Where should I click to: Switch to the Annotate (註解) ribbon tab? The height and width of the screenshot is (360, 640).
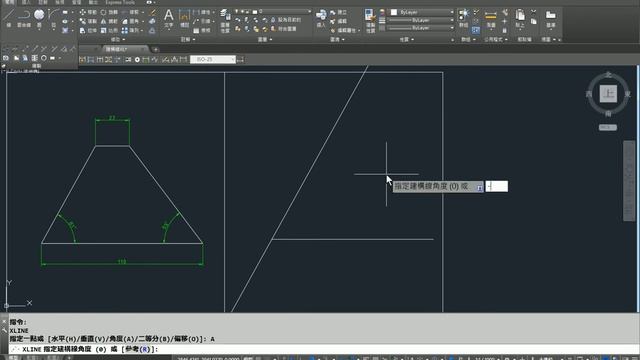42,2
